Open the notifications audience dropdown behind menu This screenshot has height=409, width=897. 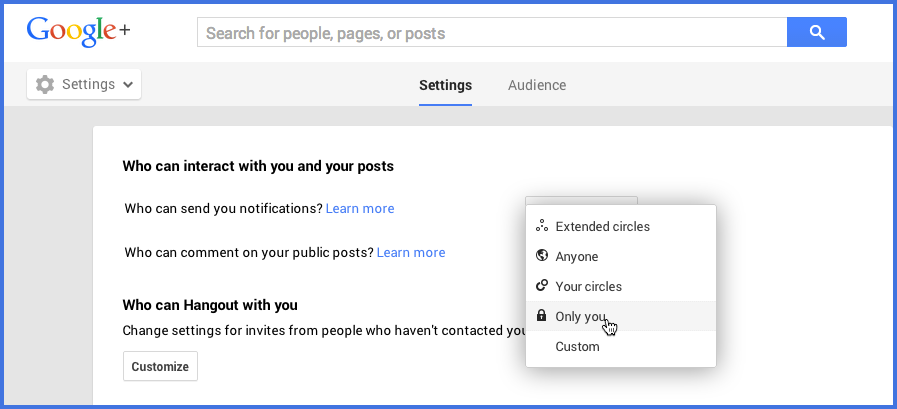[581, 200]
